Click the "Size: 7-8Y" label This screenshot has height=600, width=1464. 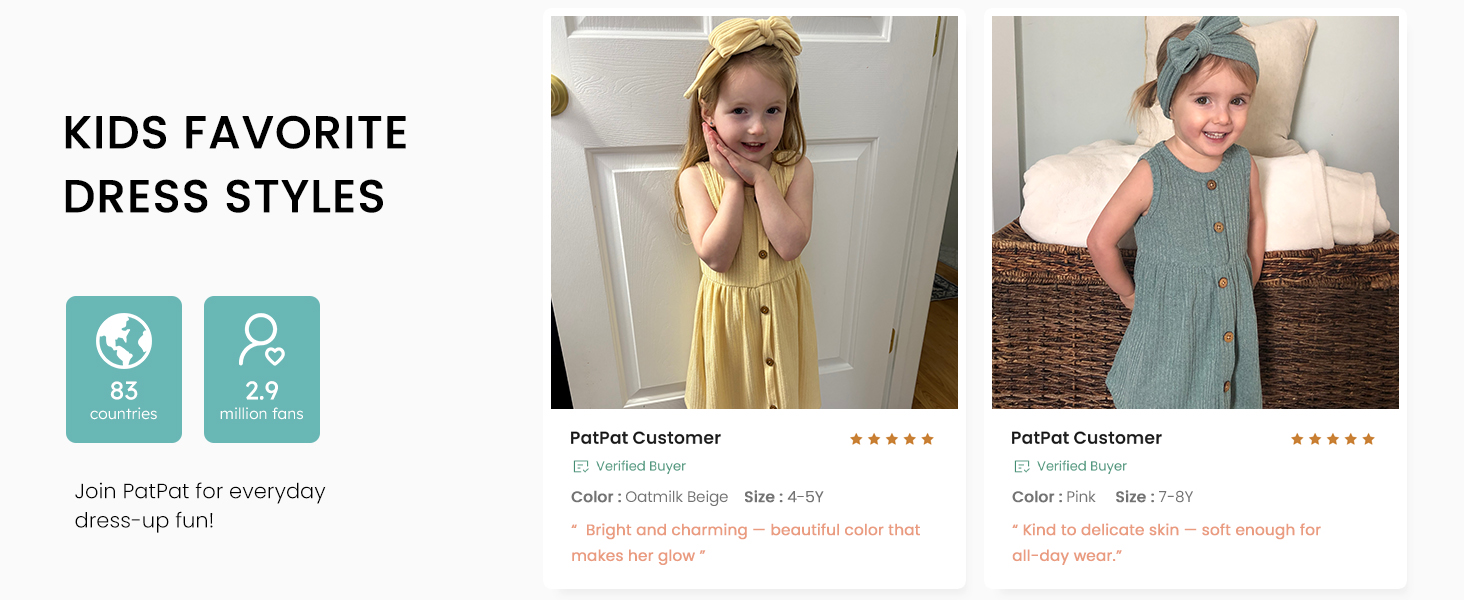tap(1154, 497)
